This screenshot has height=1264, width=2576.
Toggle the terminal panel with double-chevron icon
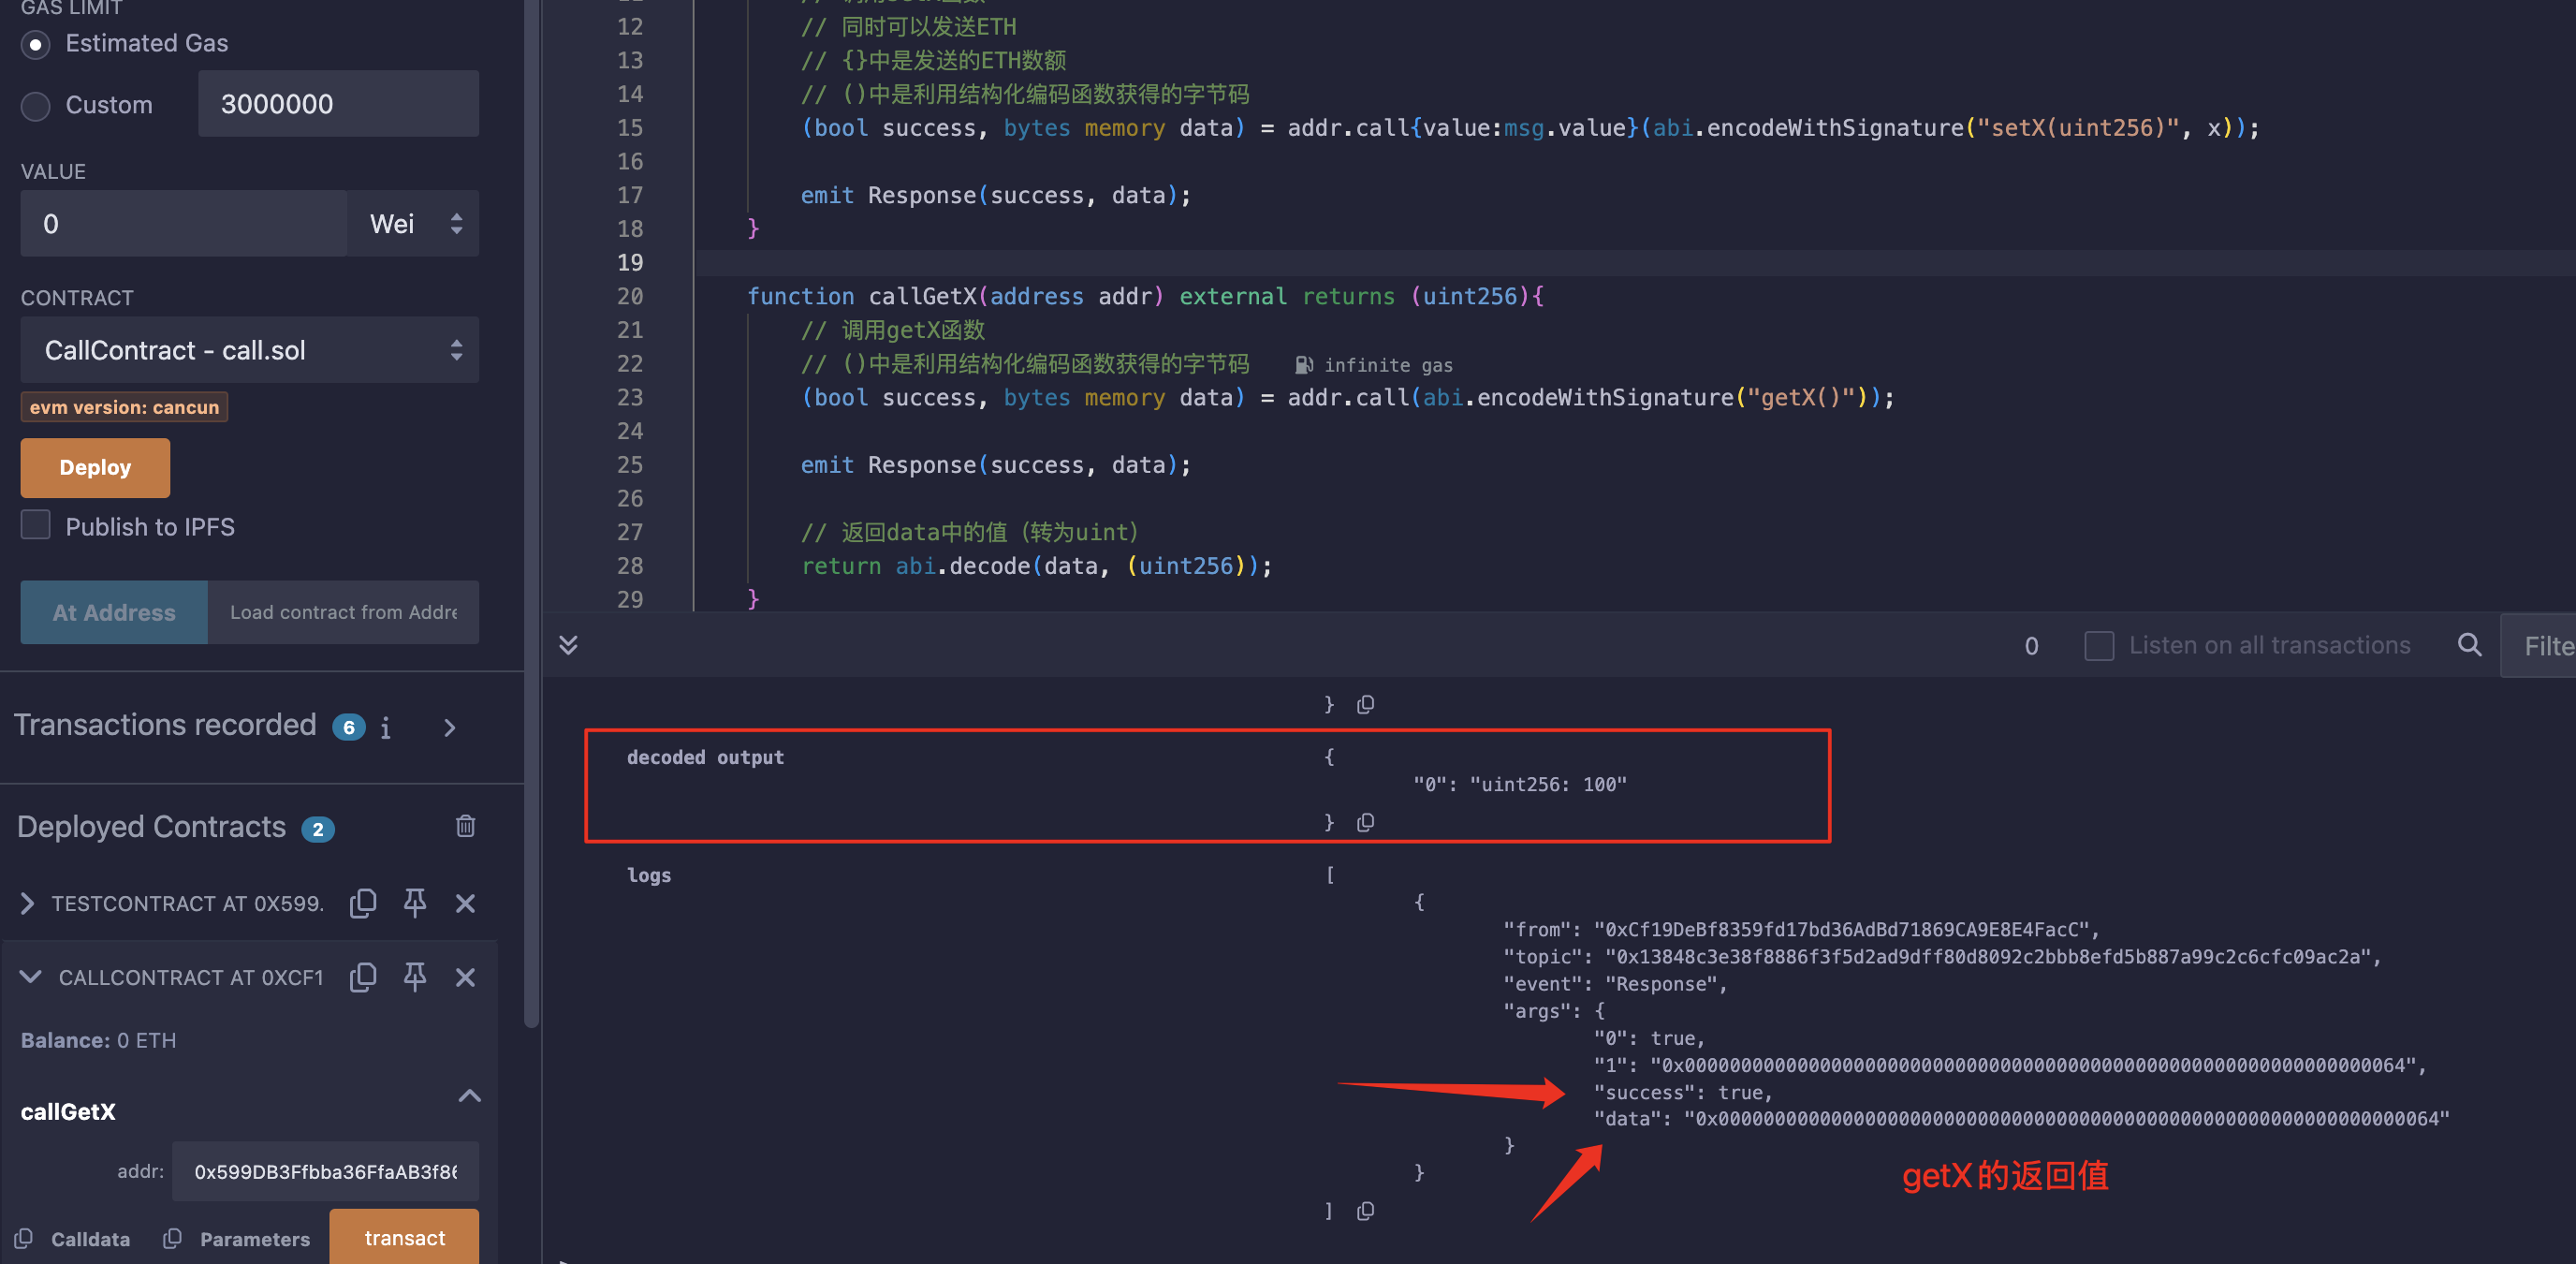point(568,645)
